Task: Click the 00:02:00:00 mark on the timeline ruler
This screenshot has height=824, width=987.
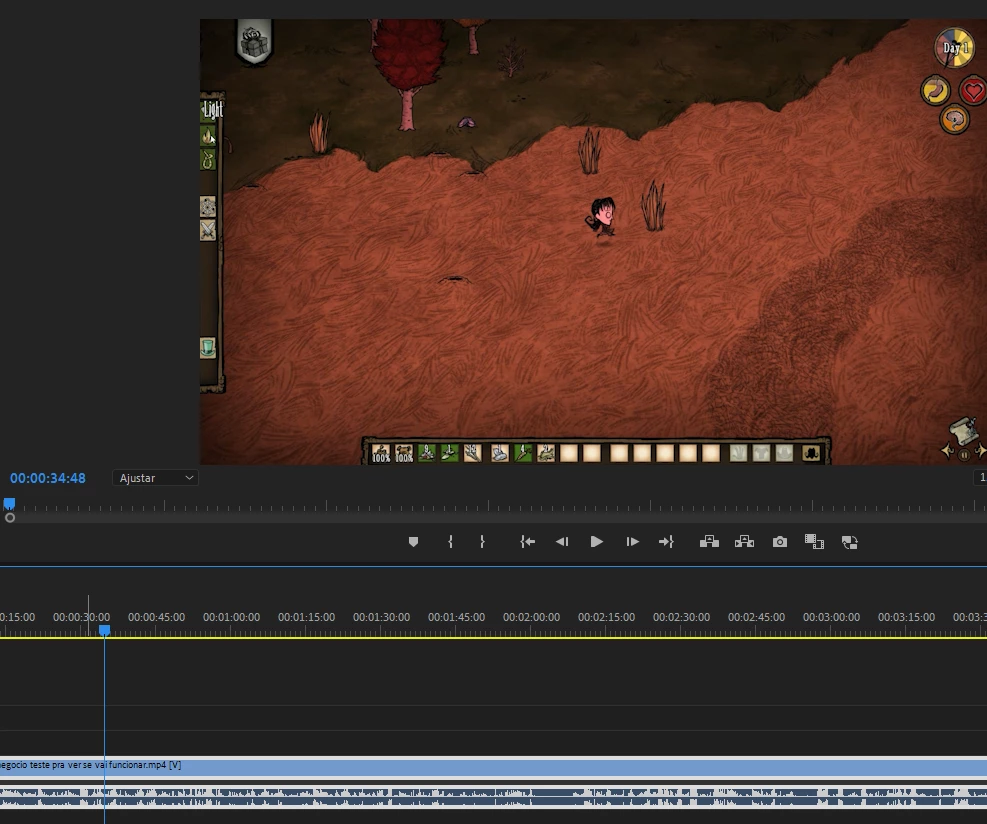Action: tap(531, 618)
